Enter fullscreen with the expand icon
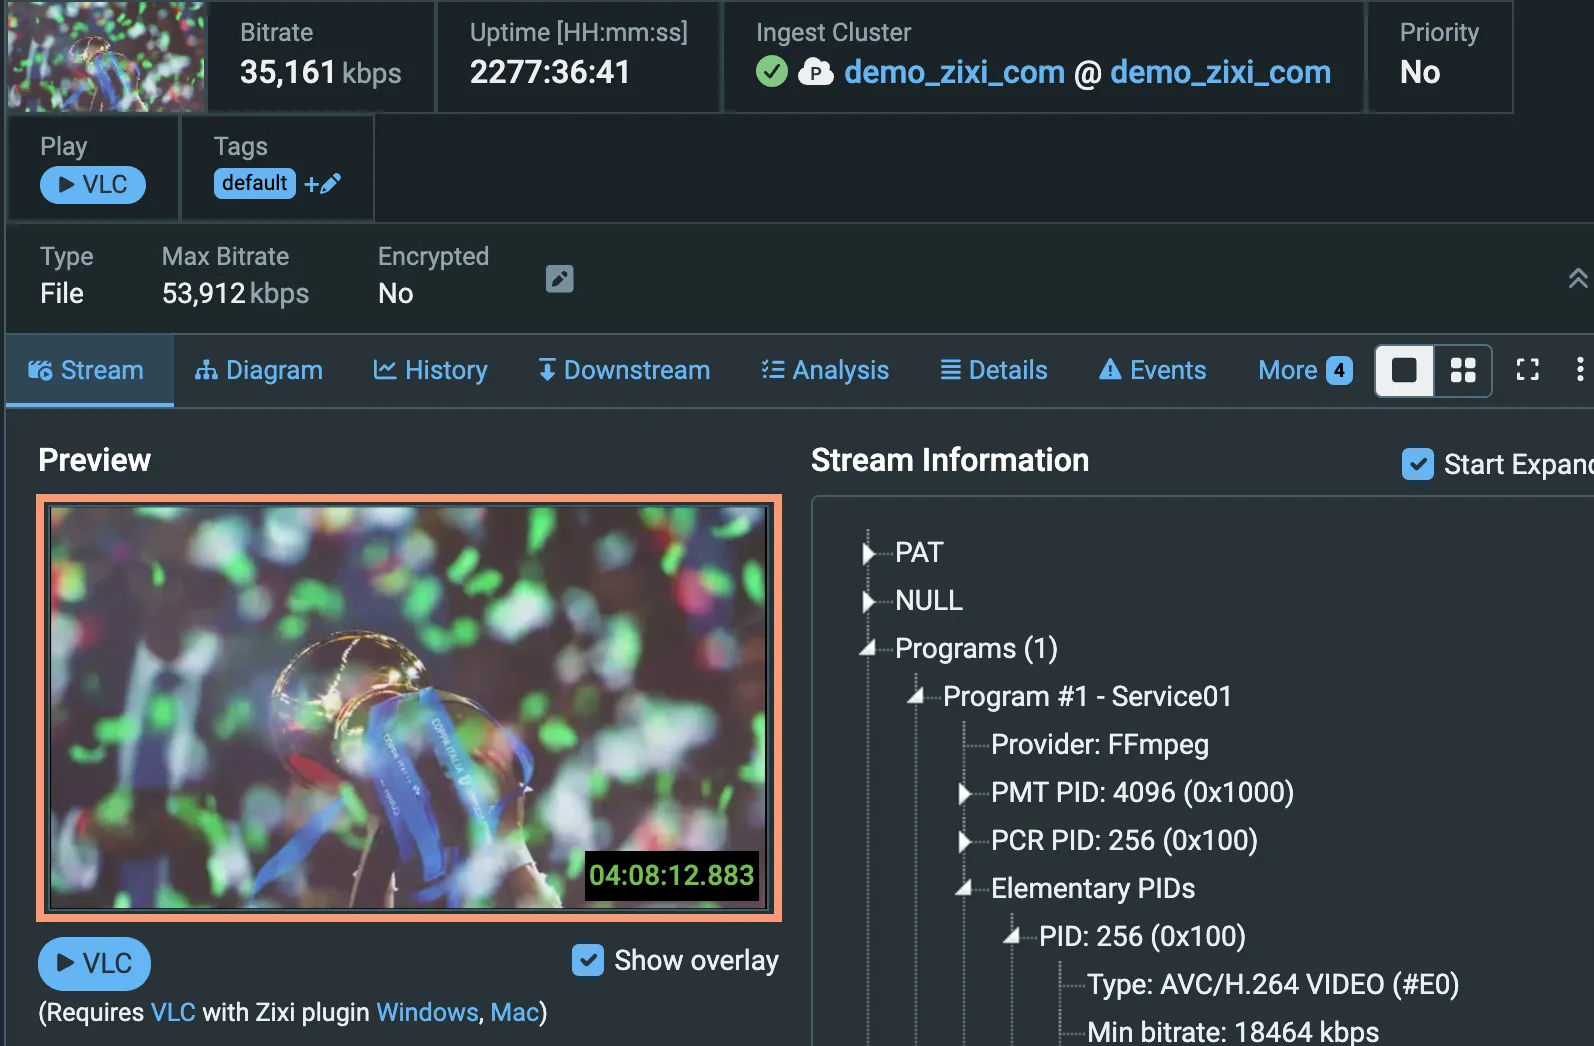The image size is (1594, 1046). point(1528,370)
